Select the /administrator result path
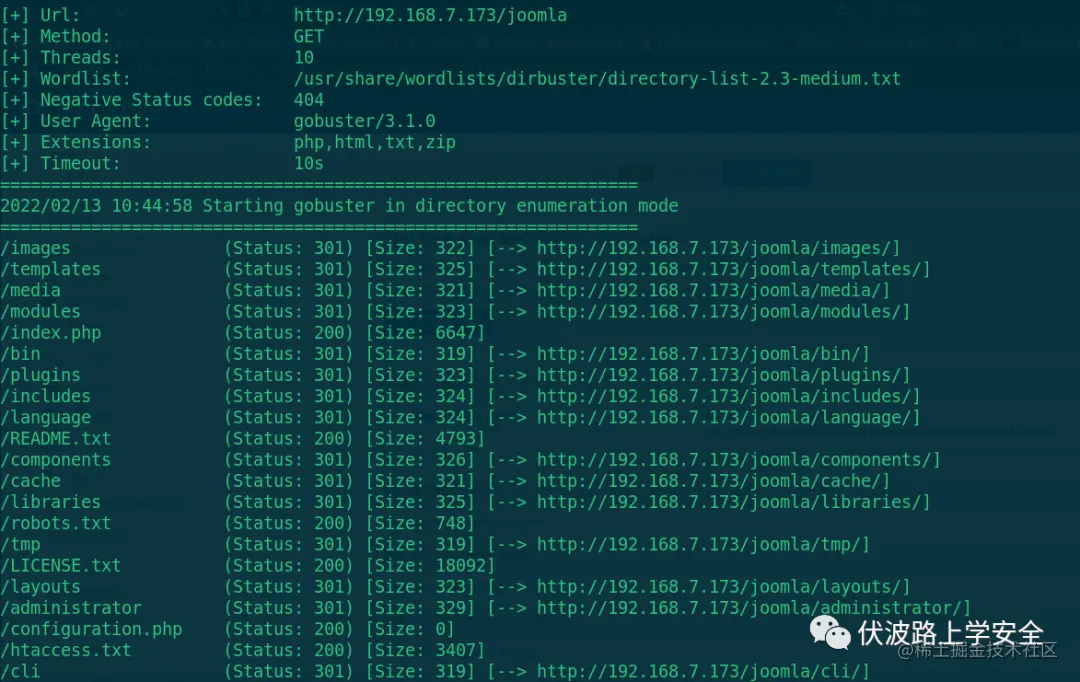Screen dimensions: 1080x682 click(70, 608)
